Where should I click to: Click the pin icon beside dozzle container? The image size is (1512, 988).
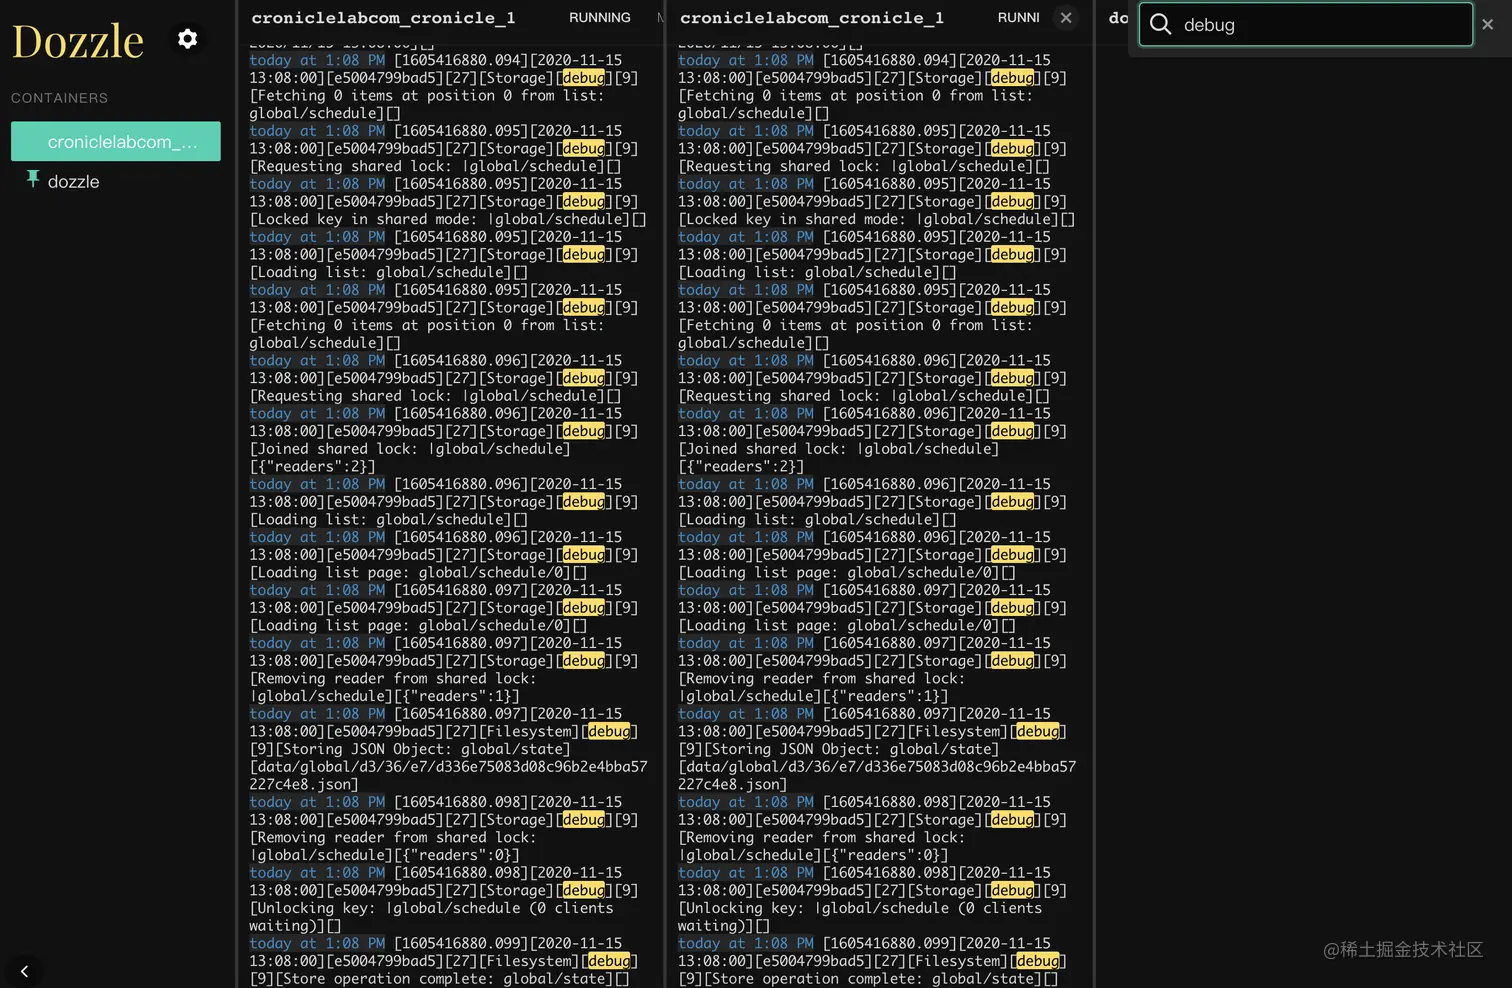tap(33, 179)
